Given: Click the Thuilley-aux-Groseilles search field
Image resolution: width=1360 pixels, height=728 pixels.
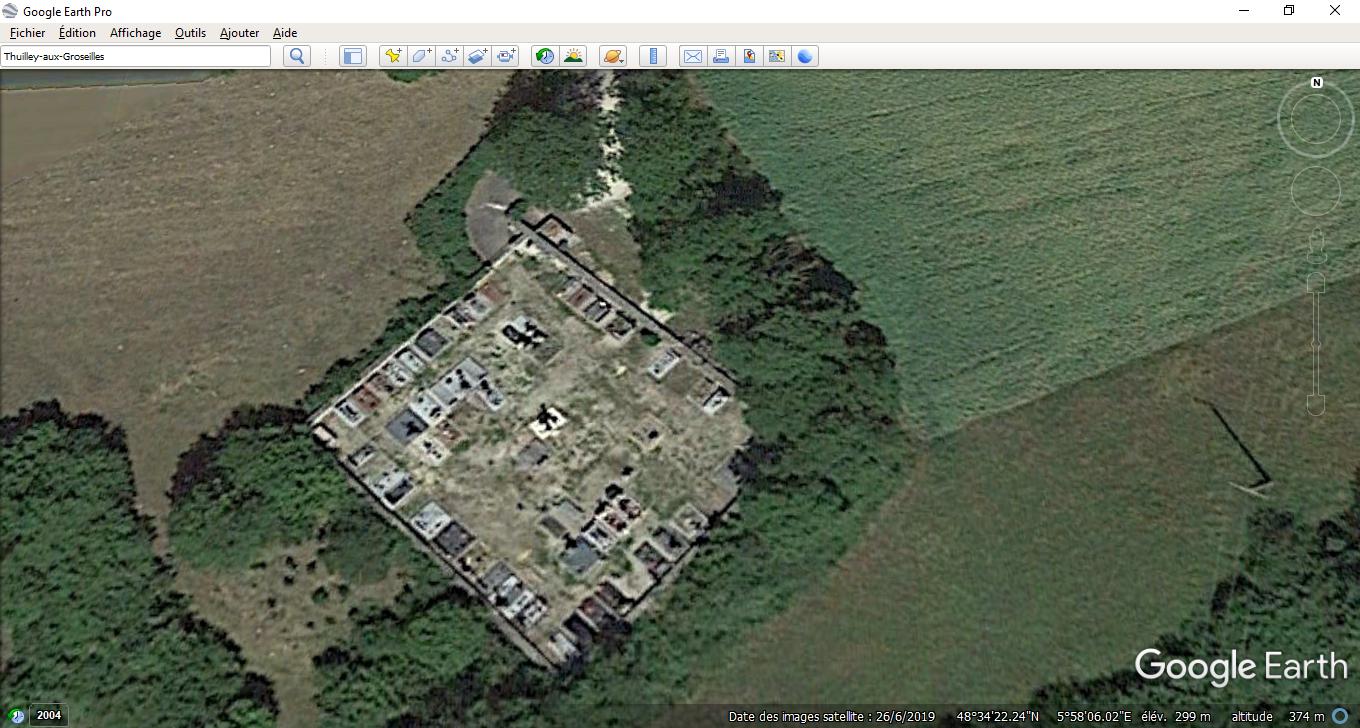Looking at the screenshot, I should pyautogui.click(x=136, y=56).
